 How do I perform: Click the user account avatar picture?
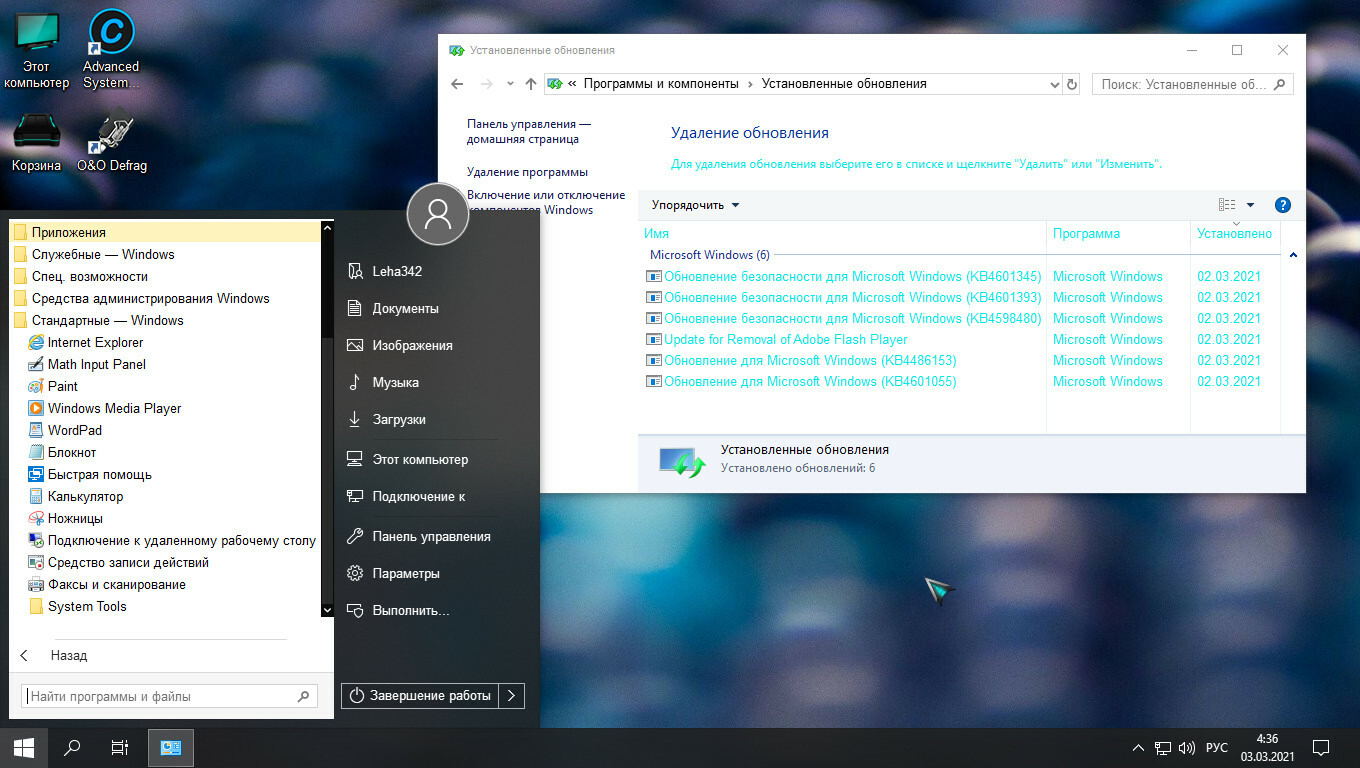click(x=438, y=214)
